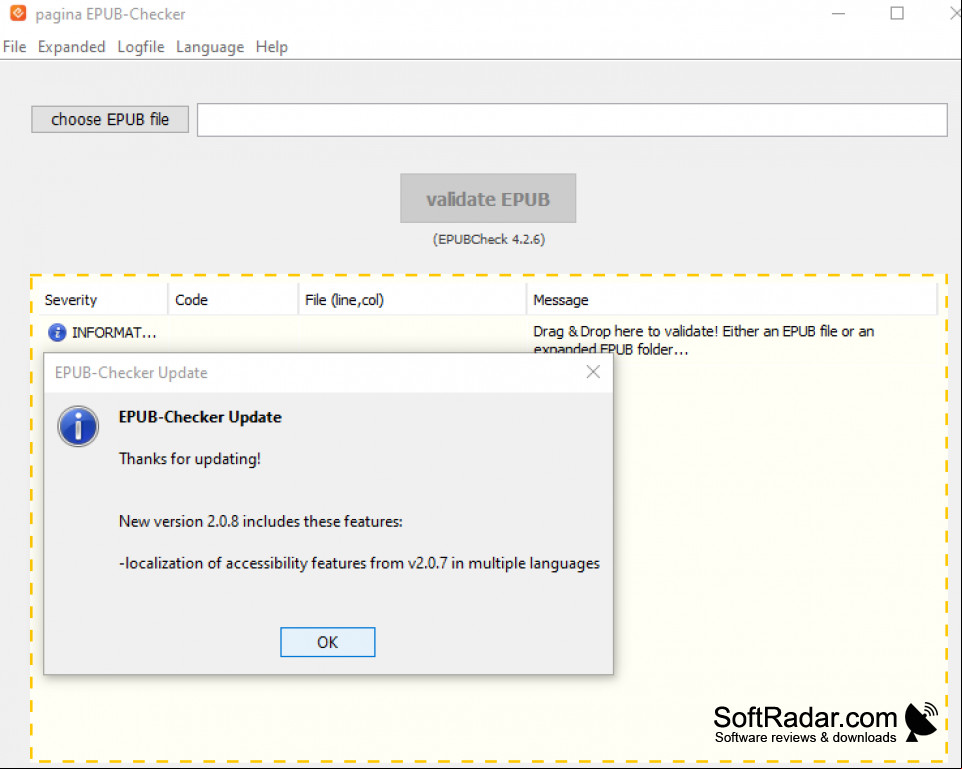The image size is (962, 769).
Task: Click the Severity column header
Action: coord(103,300)
